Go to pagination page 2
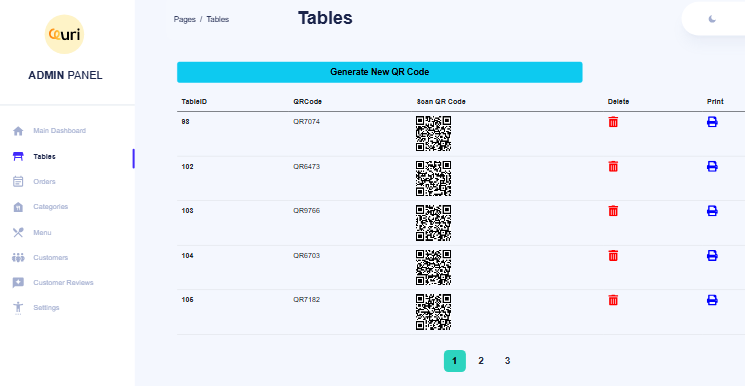 click(x=481, y=361)
